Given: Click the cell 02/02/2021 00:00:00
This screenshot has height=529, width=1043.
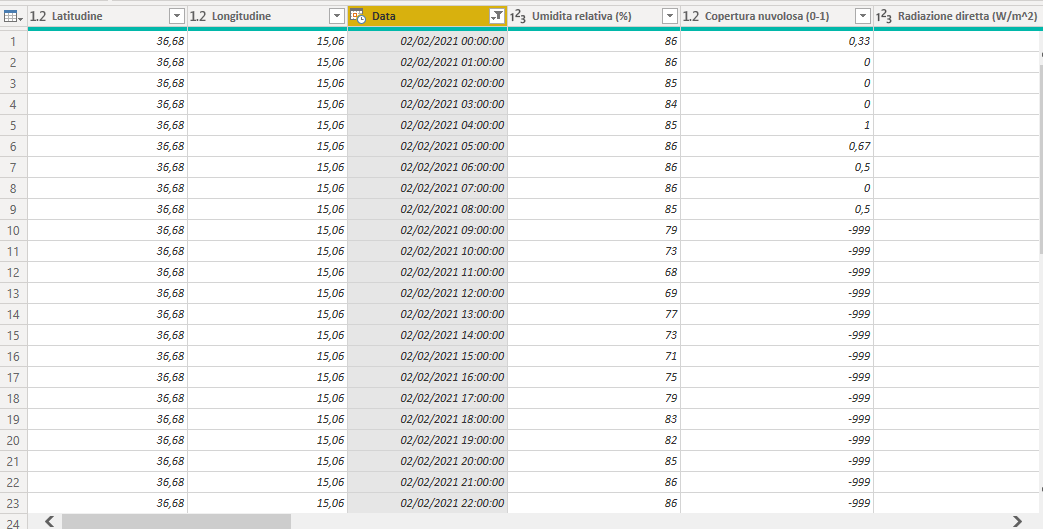Looking at the screenshot, I should tap(428, 41).
